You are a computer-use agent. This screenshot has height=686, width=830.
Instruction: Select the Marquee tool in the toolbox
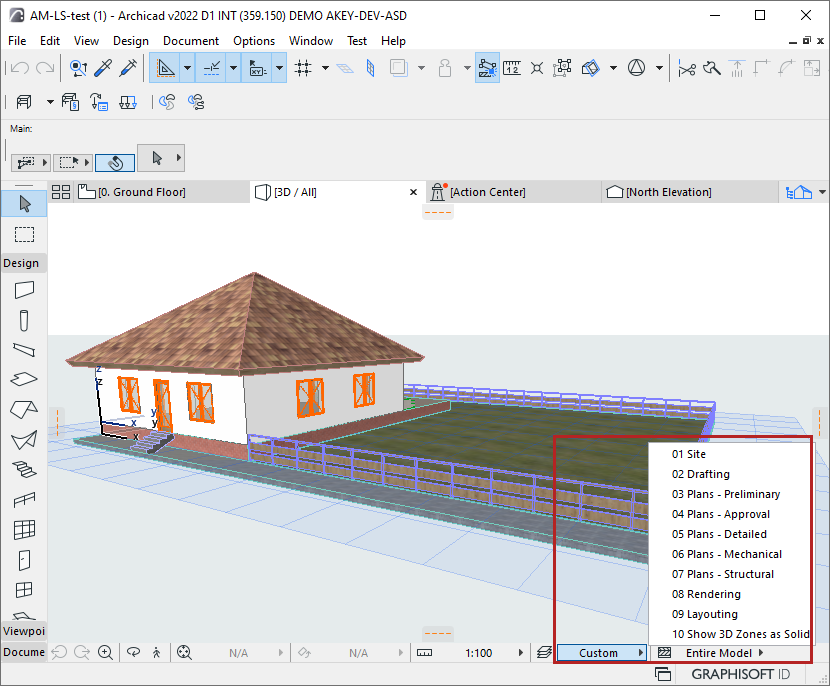click(x=24, y=234)
